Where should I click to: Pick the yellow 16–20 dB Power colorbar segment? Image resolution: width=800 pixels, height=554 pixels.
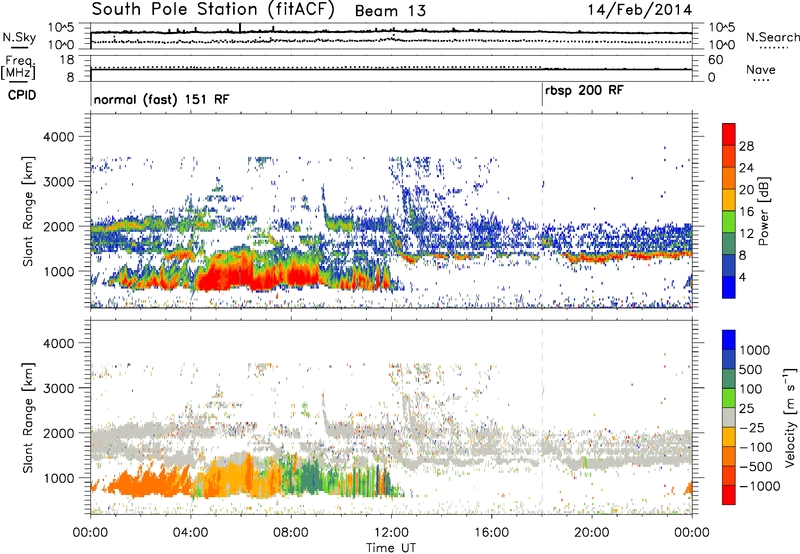pyautogui.click(x=729, y=200)
